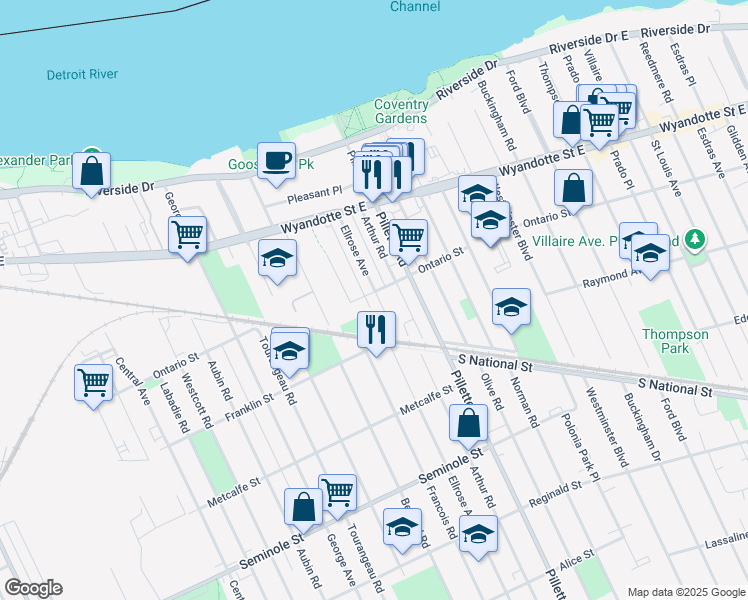The height and width of the screenshot is (600, 748).
Task: Click the shopping bag marker below Wyandotte St E near Ontario St
Action: click(573, 187)
